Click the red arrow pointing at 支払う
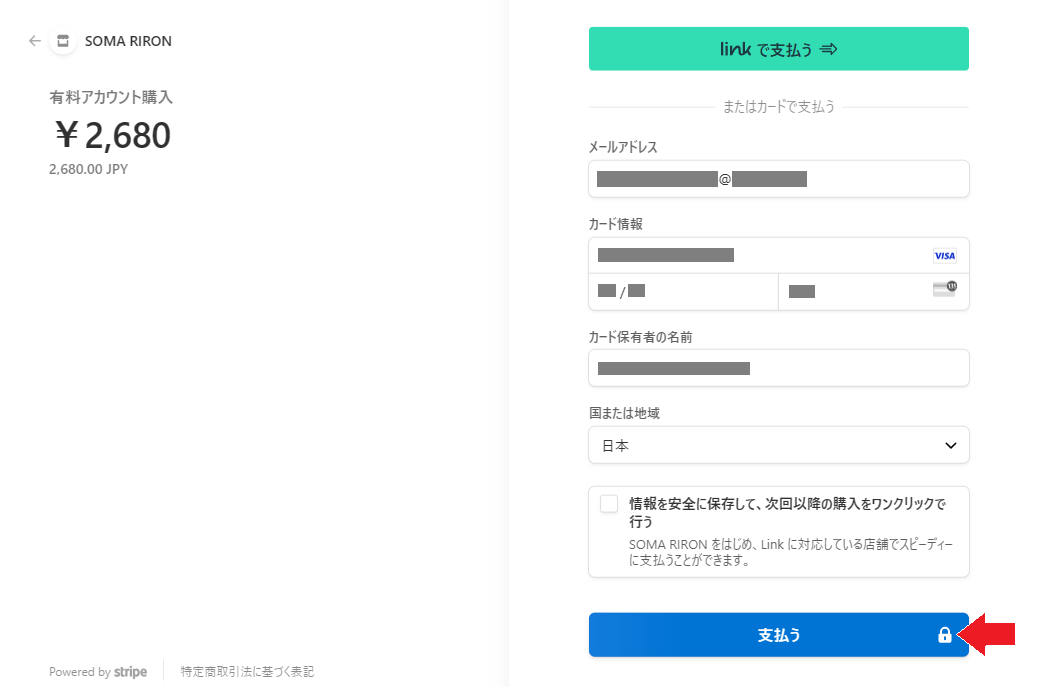 click(x=988, y=635)
